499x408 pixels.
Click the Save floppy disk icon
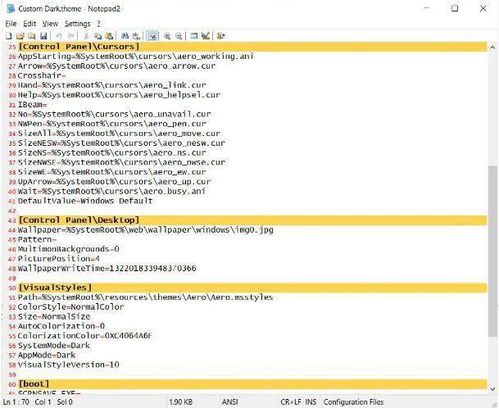click(x=43, y=36)
